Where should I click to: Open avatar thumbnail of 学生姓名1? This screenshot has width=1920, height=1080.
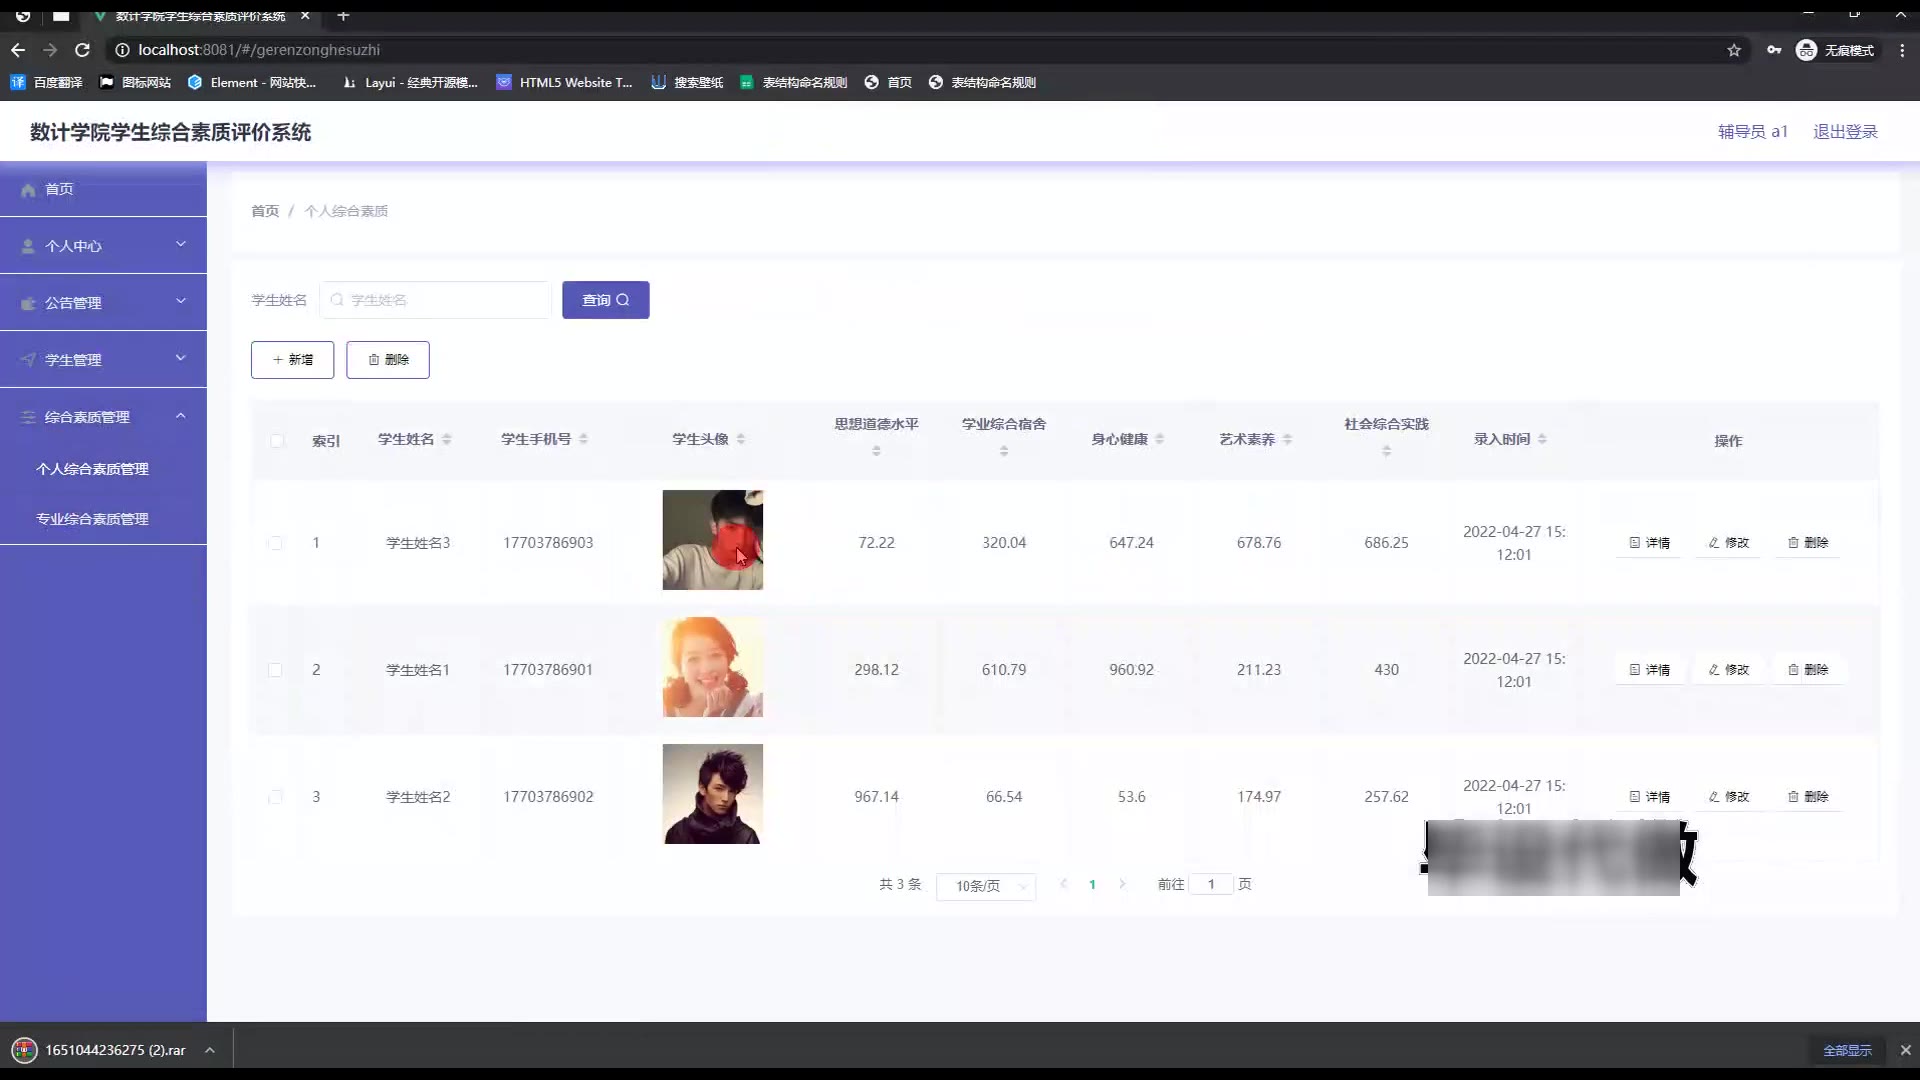tap(712, 667)
